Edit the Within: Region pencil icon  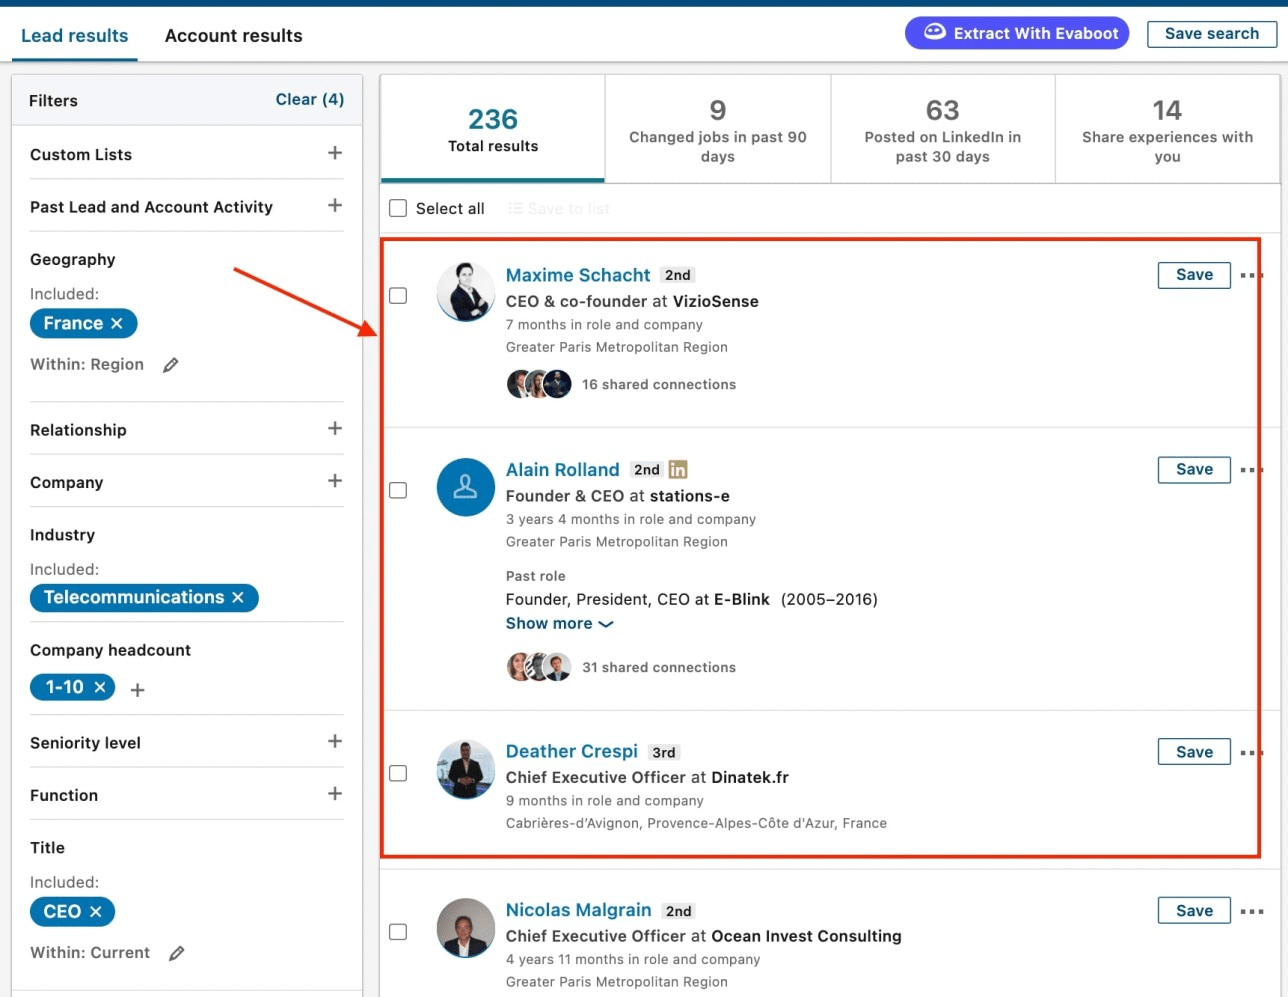171,365
